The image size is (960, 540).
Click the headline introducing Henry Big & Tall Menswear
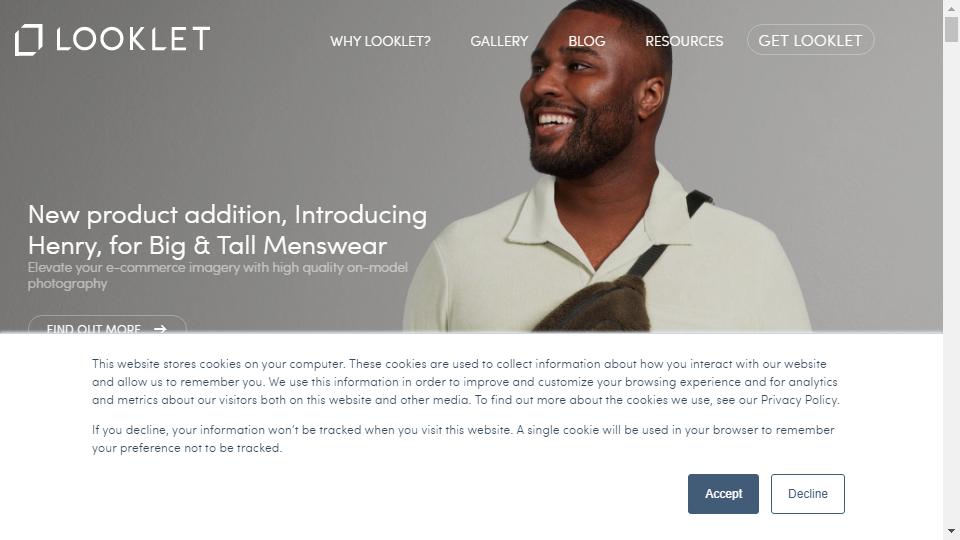(227, 230)
